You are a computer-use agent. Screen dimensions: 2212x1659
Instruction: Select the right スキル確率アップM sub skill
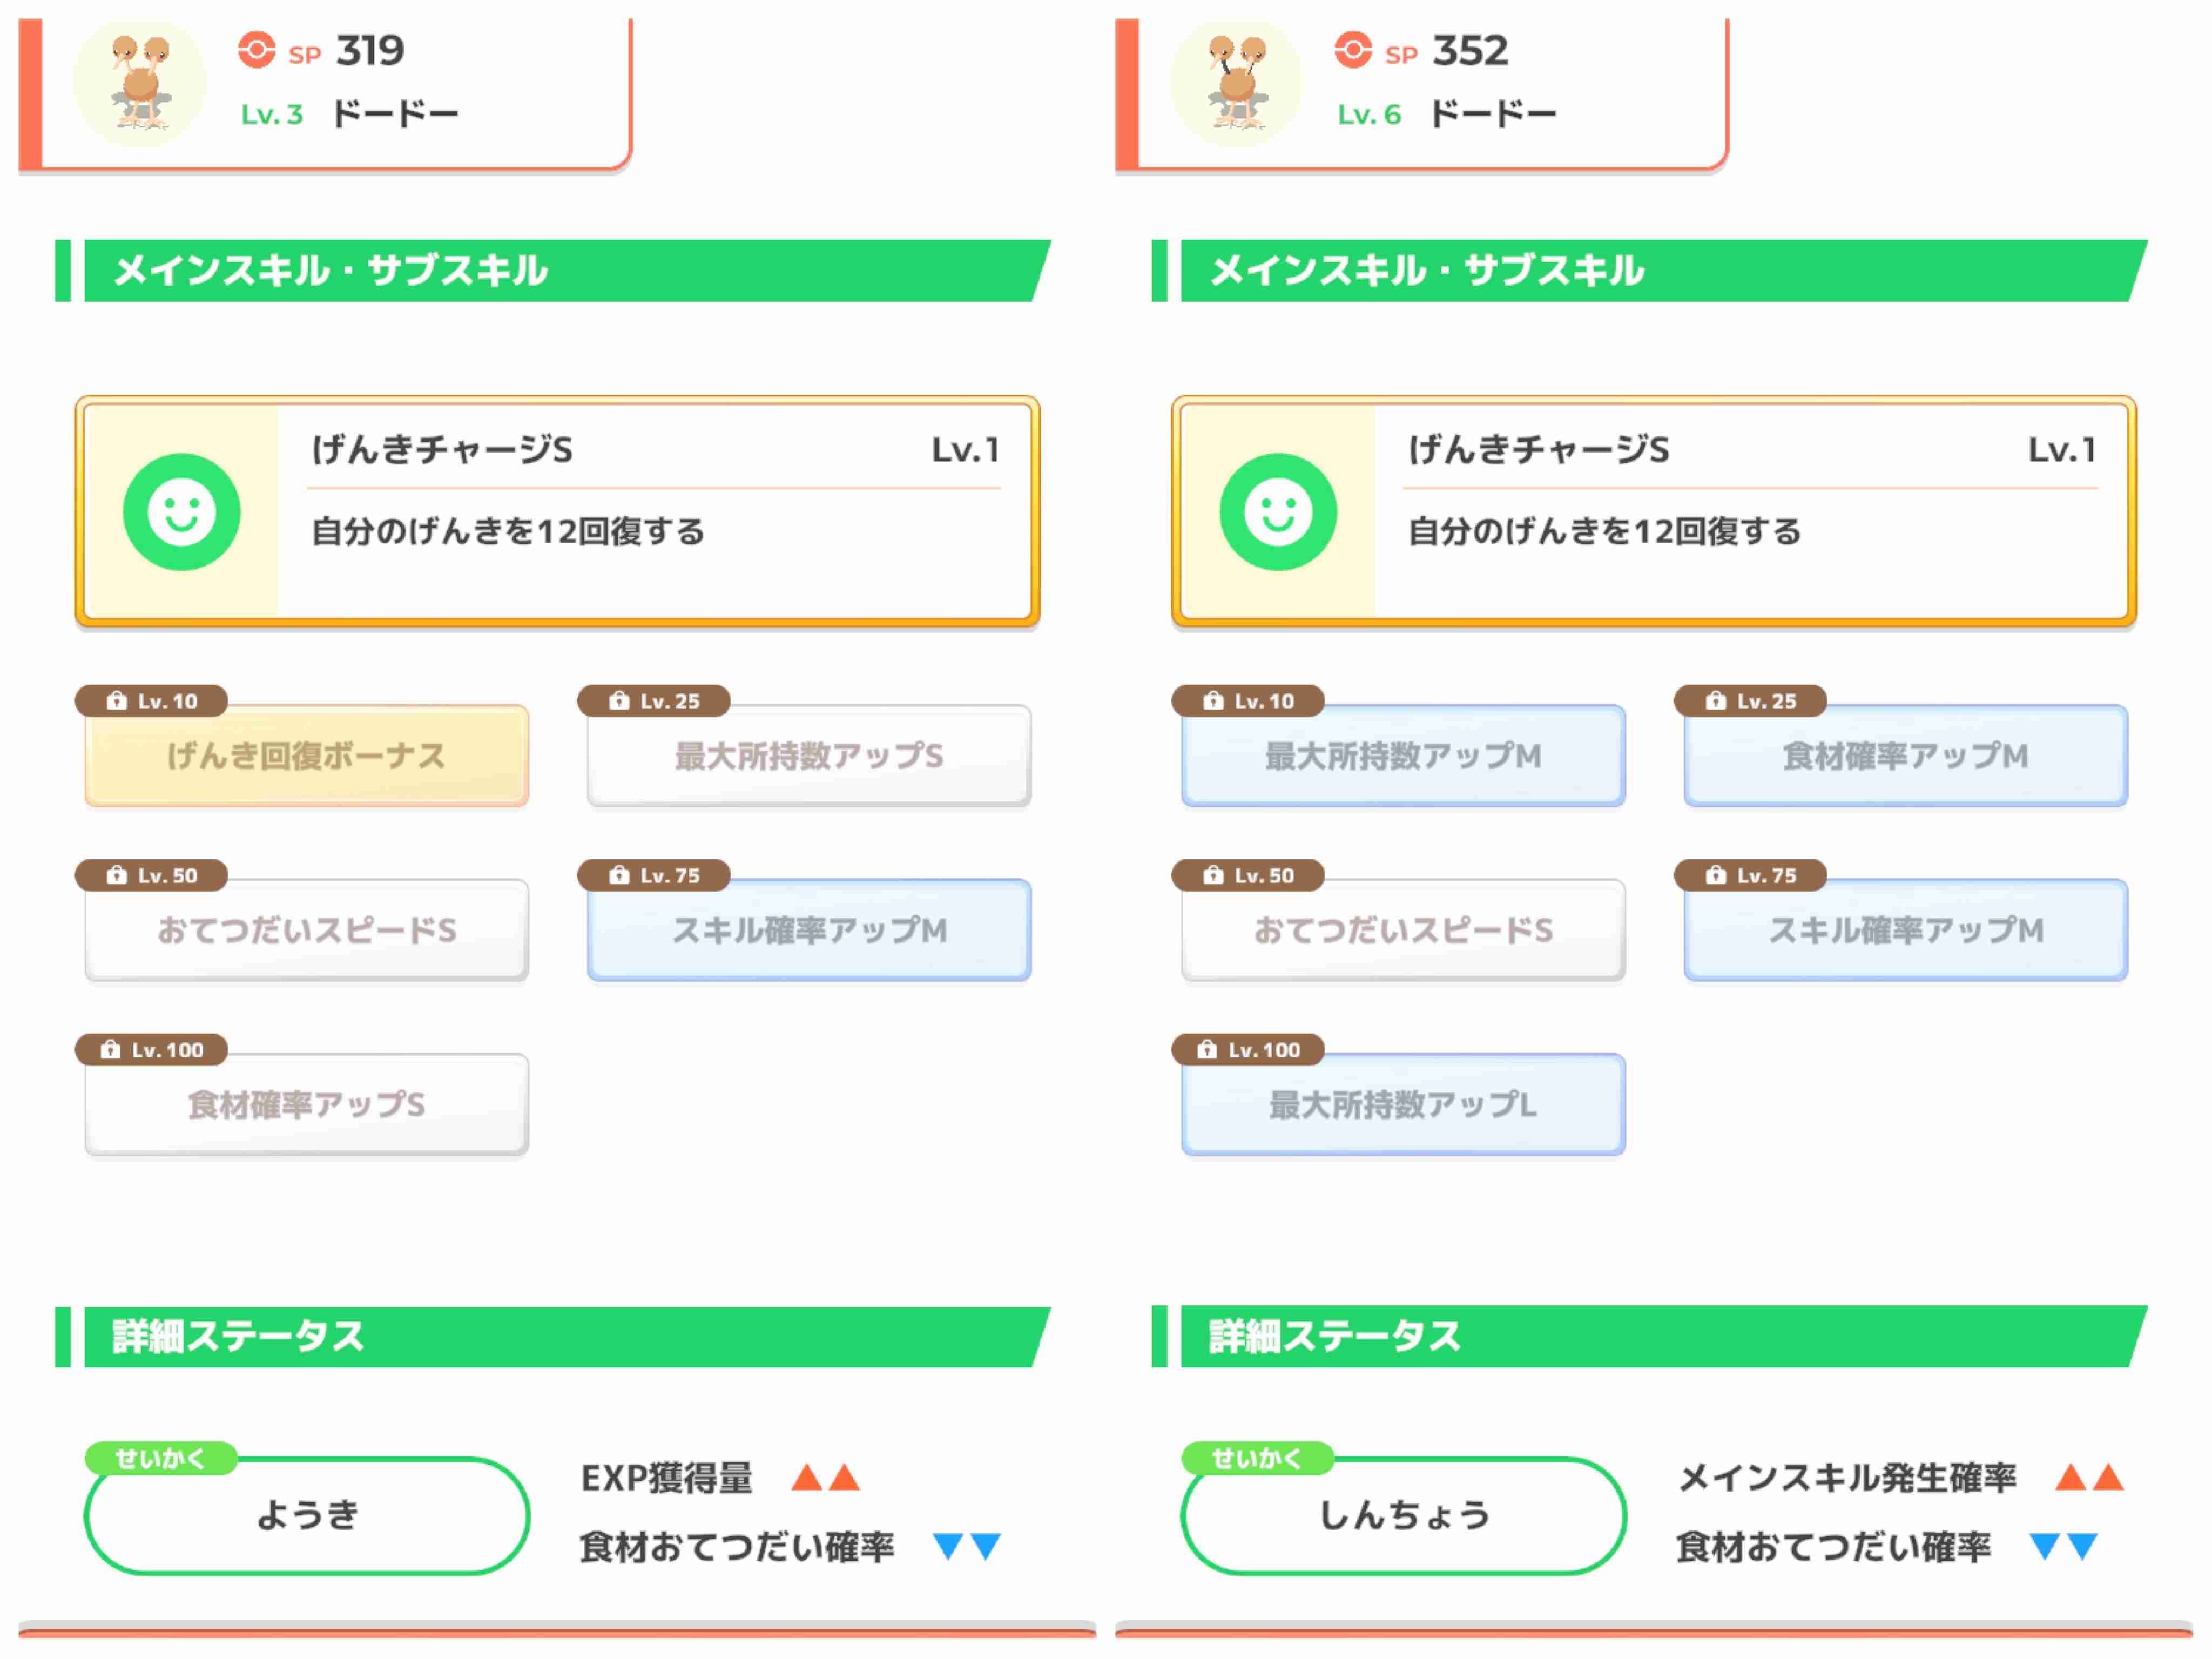(1905, 931)
